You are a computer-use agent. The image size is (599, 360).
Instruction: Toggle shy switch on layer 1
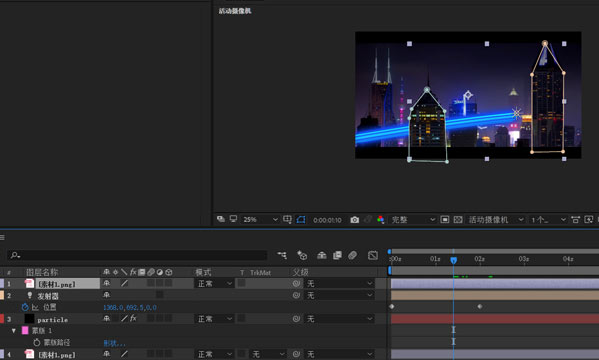pyautogui.click(x=107, y=283)
